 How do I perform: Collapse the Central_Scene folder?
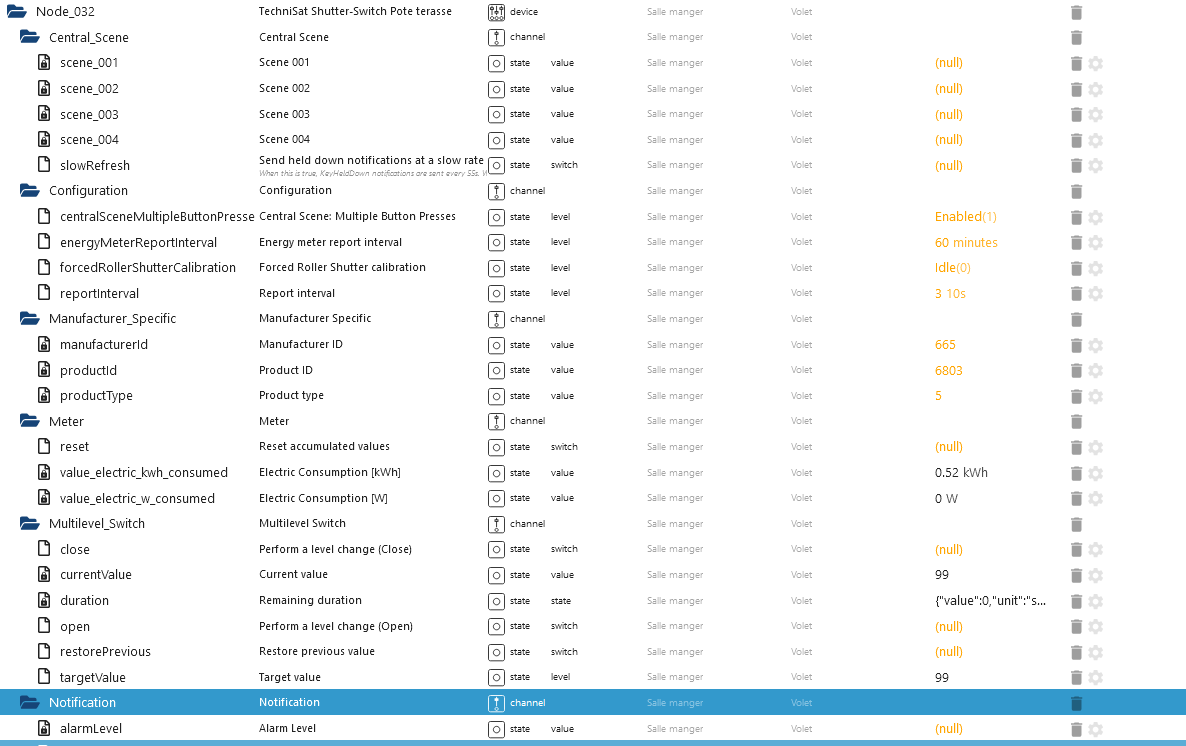coord(30,37)
